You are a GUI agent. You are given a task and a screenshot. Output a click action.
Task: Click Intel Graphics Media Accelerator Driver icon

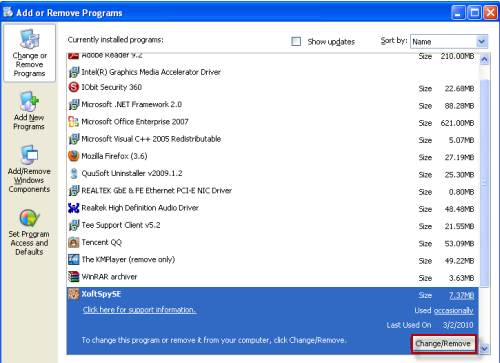pos(74,72)
